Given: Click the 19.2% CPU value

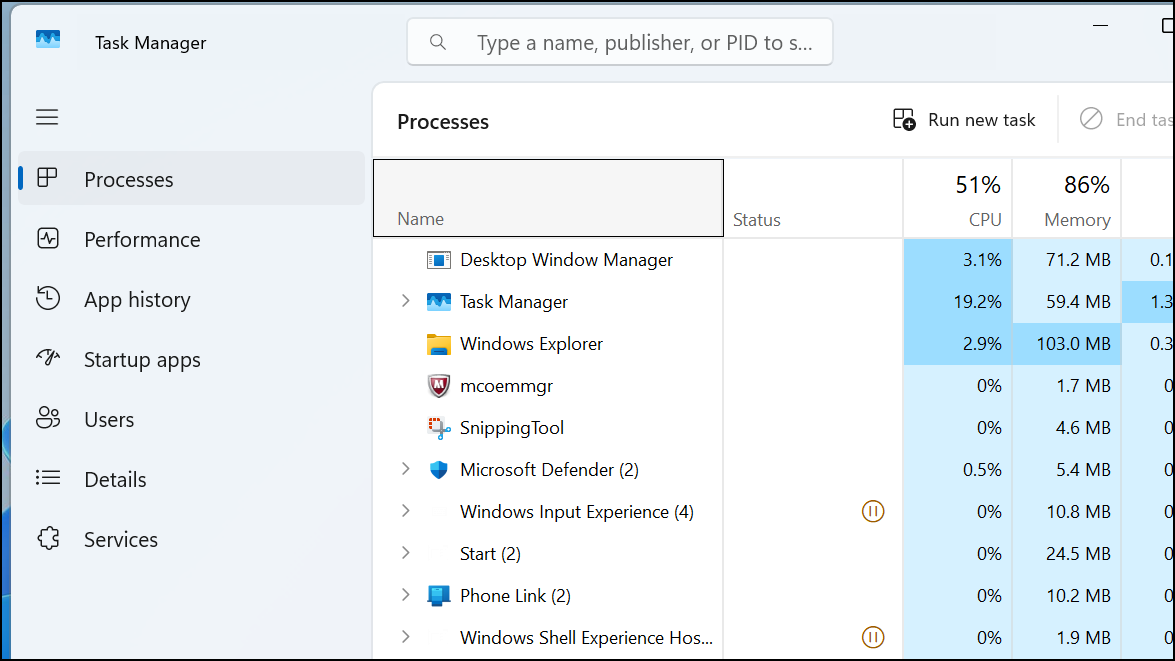Looking at the screenshot, I should pyautogui.click(x=977, y=302).
